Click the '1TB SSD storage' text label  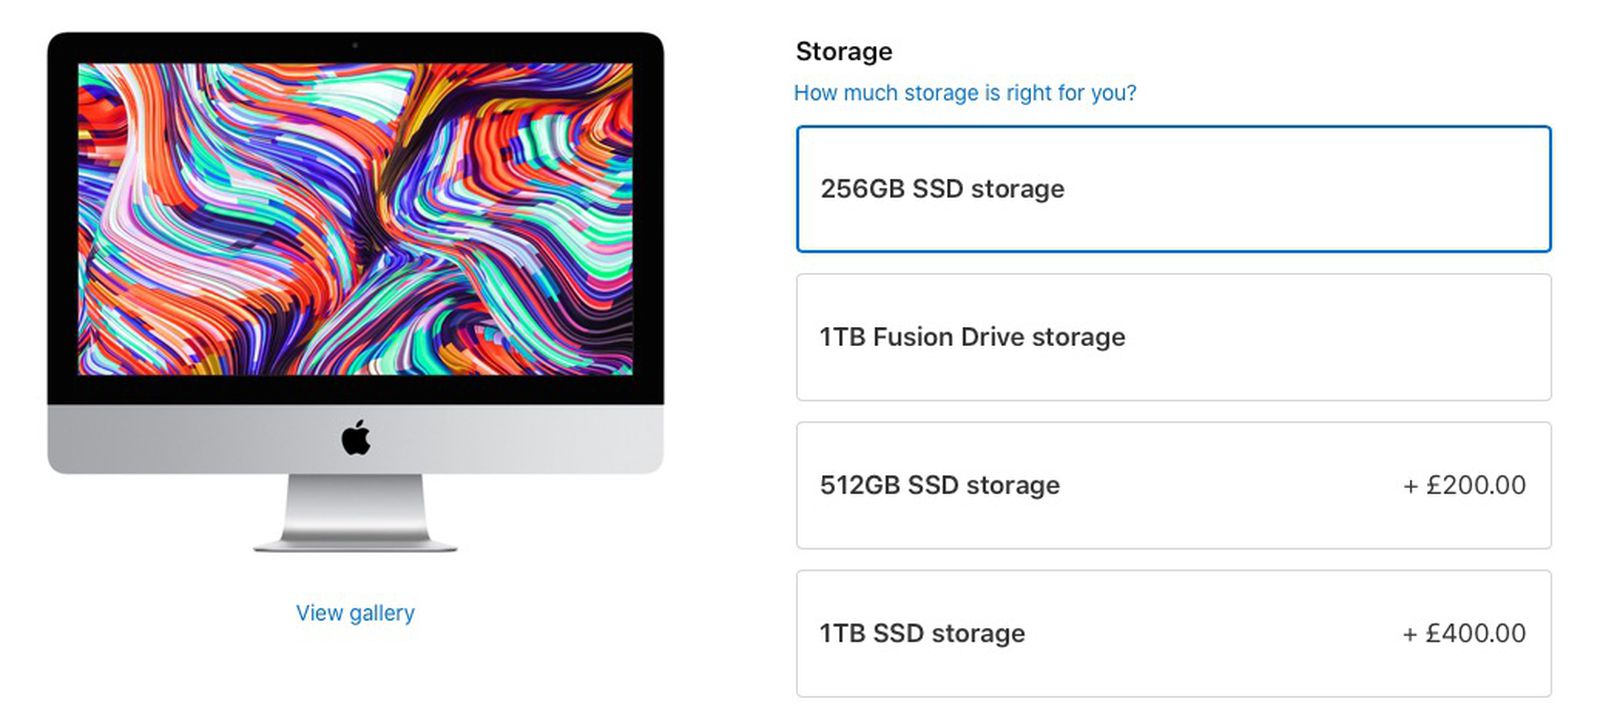click(922, 633)
